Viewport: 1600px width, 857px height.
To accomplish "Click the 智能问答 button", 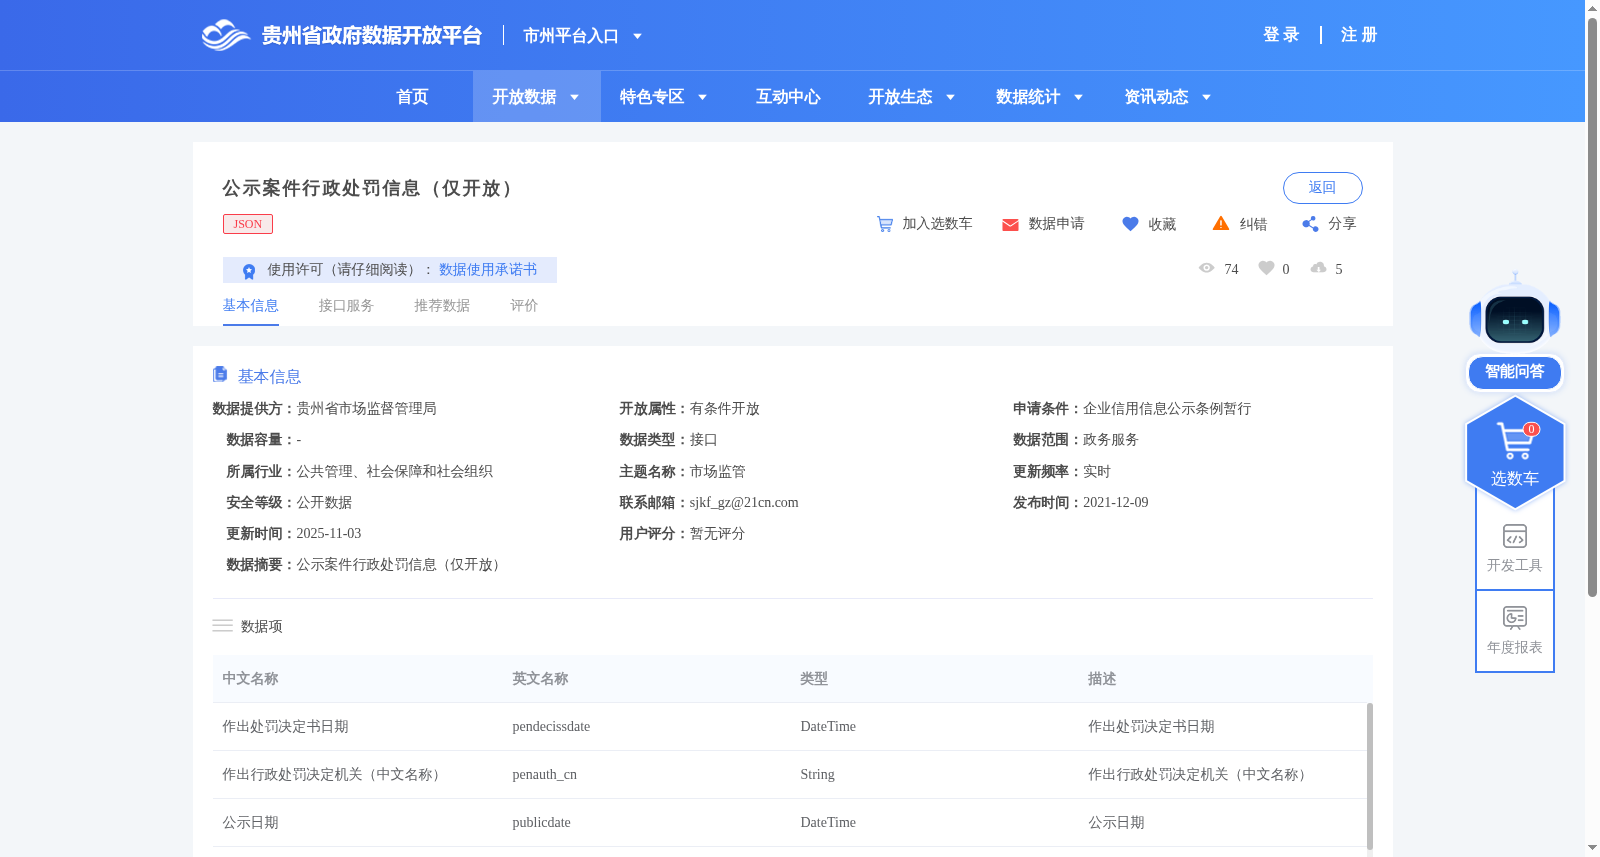I will pyautogui.click(x=1515, y=372).
